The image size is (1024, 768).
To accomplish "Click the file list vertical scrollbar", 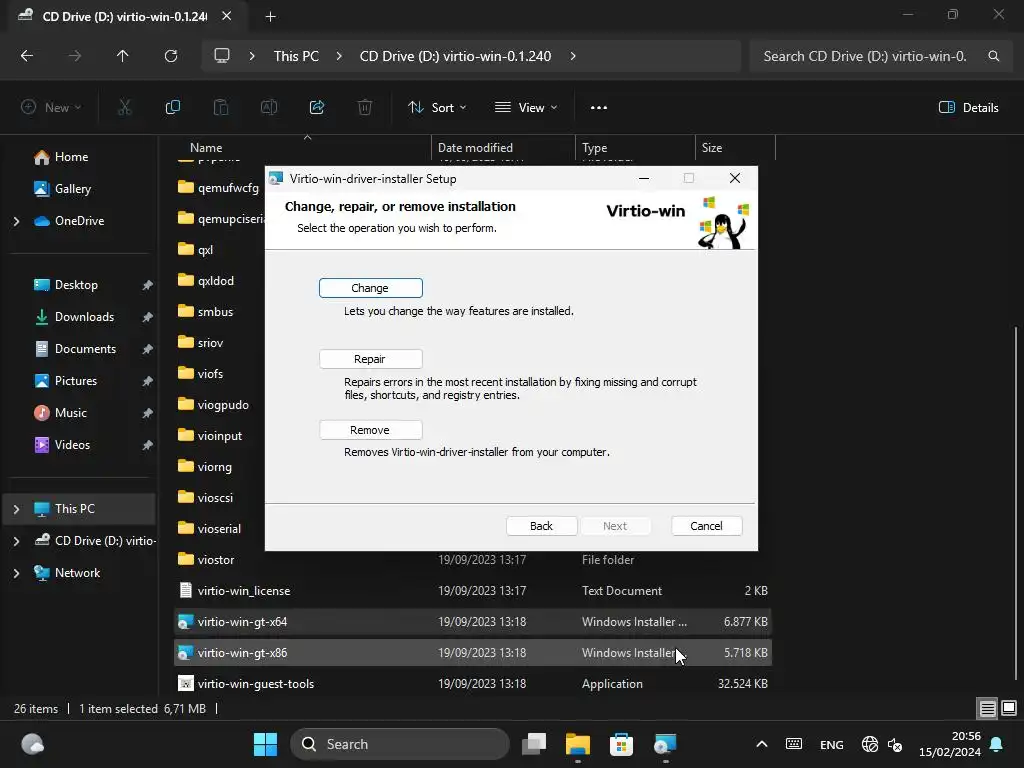I will [1016, 503].
